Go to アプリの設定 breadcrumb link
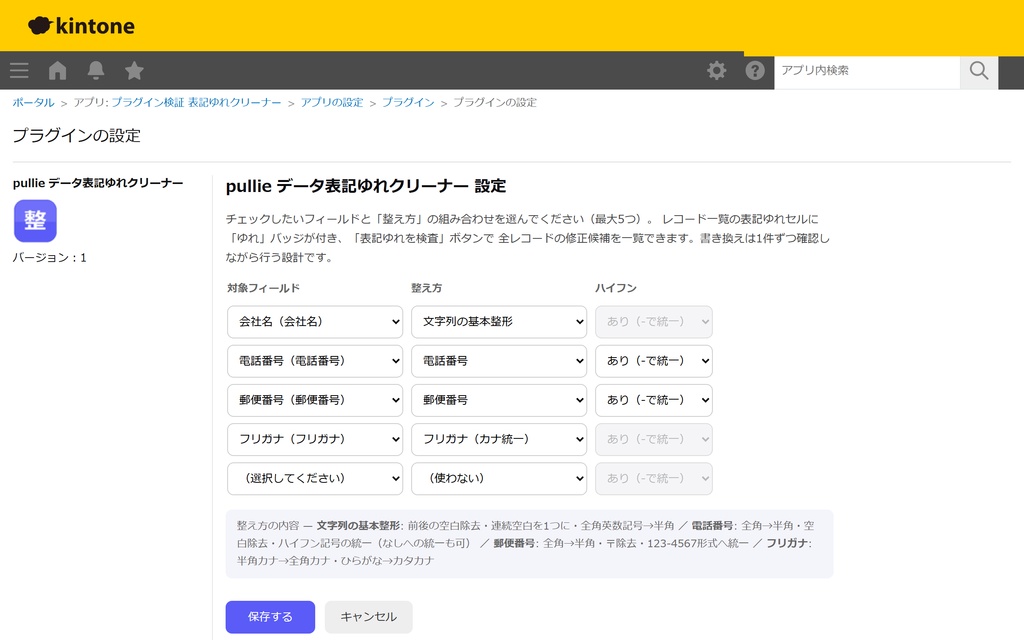Screen dimensions: 1024x640 click(x=332, y=103)
